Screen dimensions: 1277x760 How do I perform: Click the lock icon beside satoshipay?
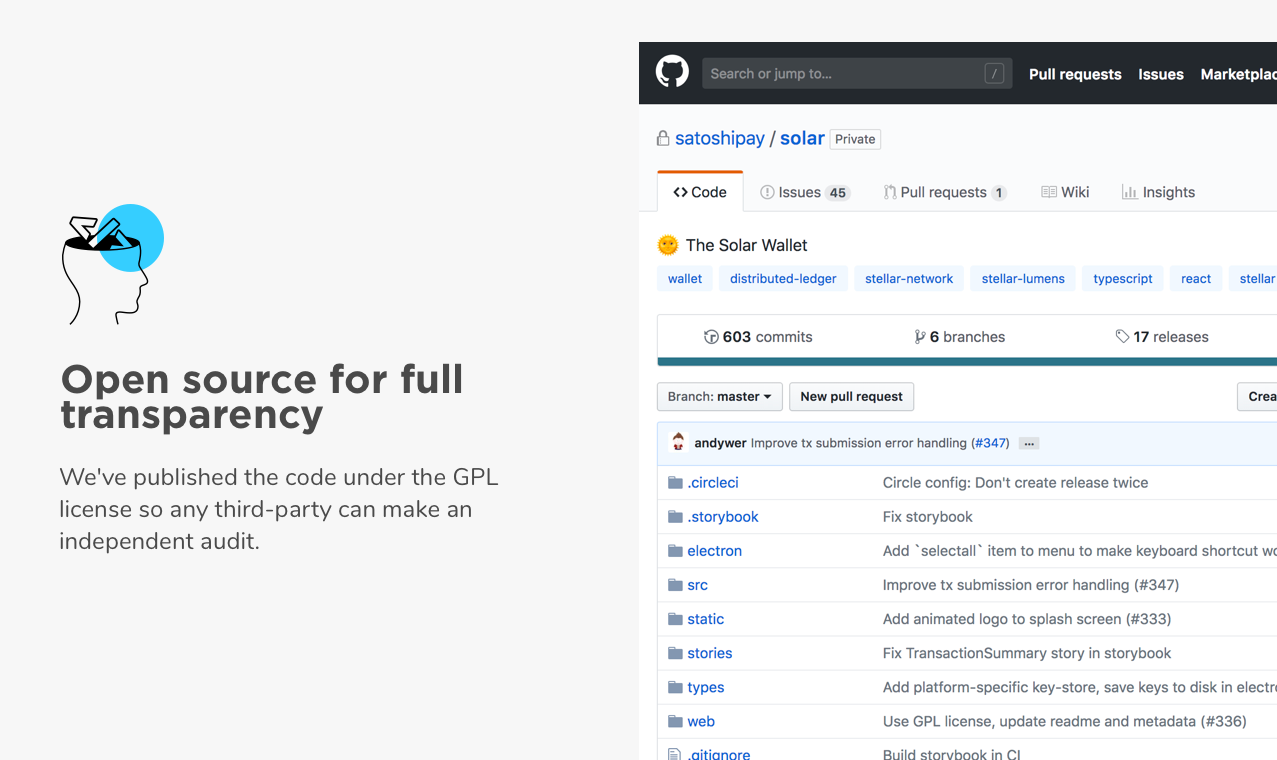pyautogui.click(x=662, y=138)
